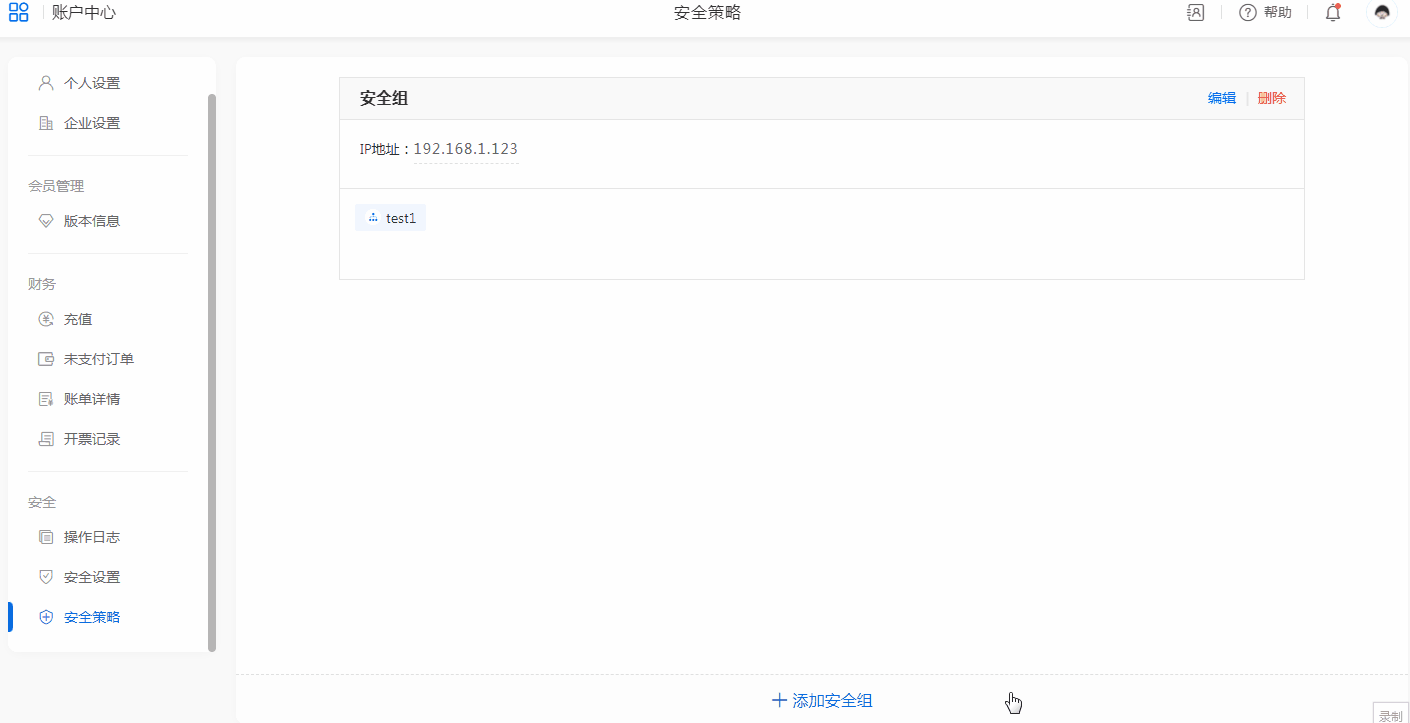
Task: Click 删除 to delete the security group
Action: pyautogui.click(x=1272, y=98)
